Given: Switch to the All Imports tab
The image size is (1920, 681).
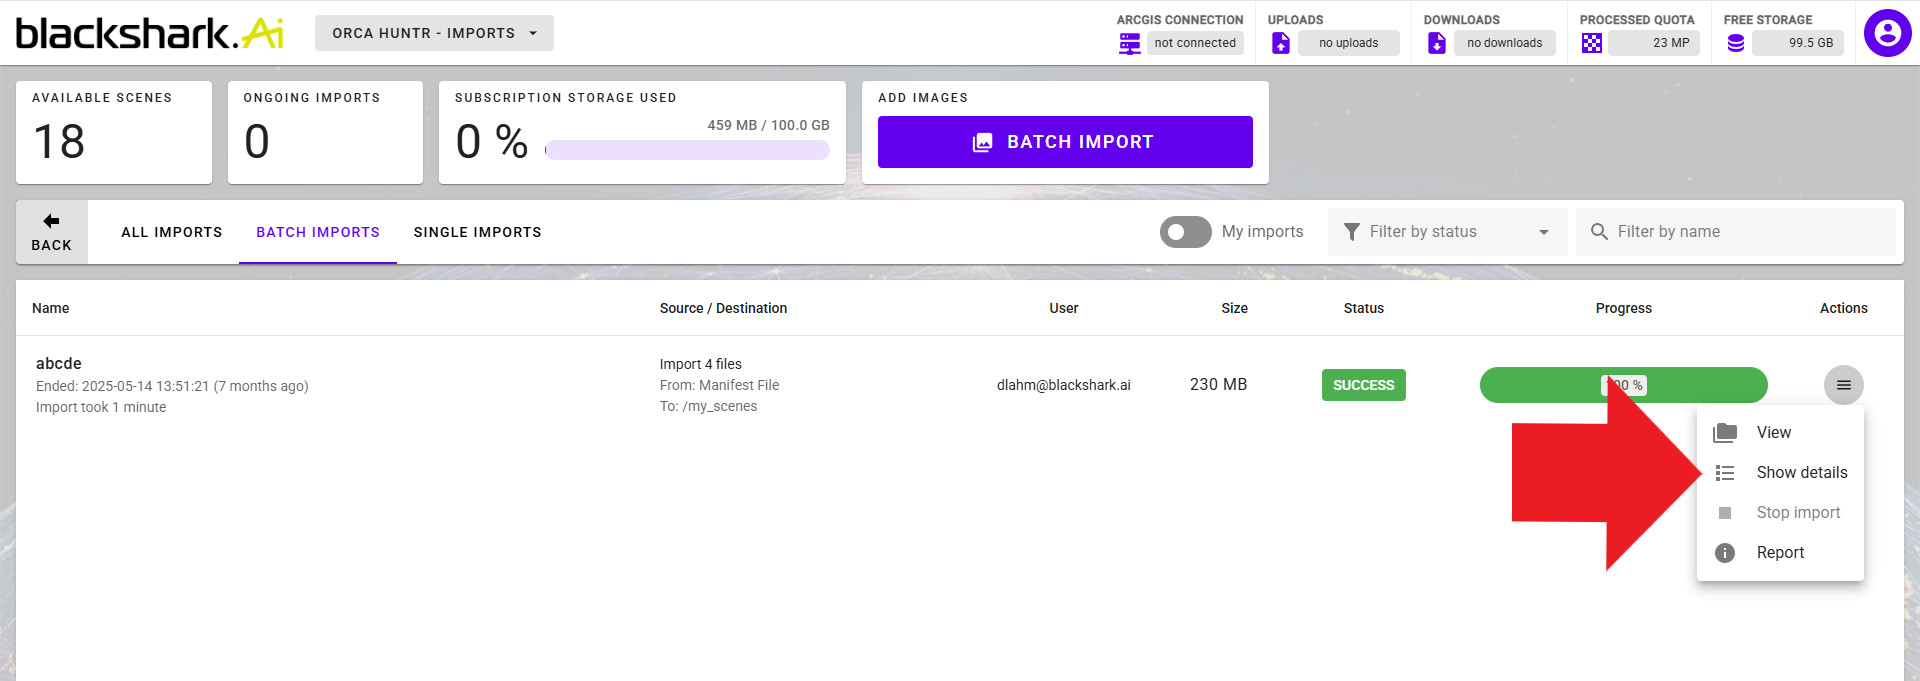Looking at the screenshot, I should coord(172,232).
